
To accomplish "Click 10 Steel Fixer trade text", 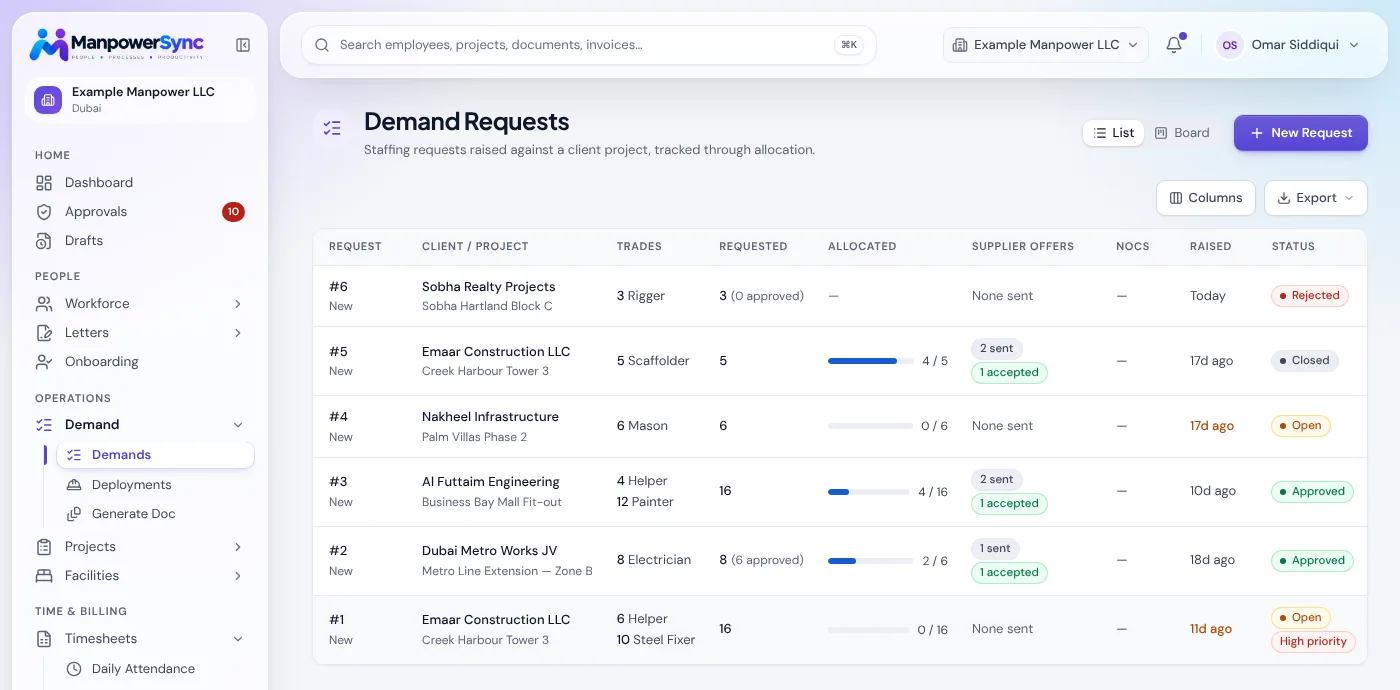I will coord(656,640).
